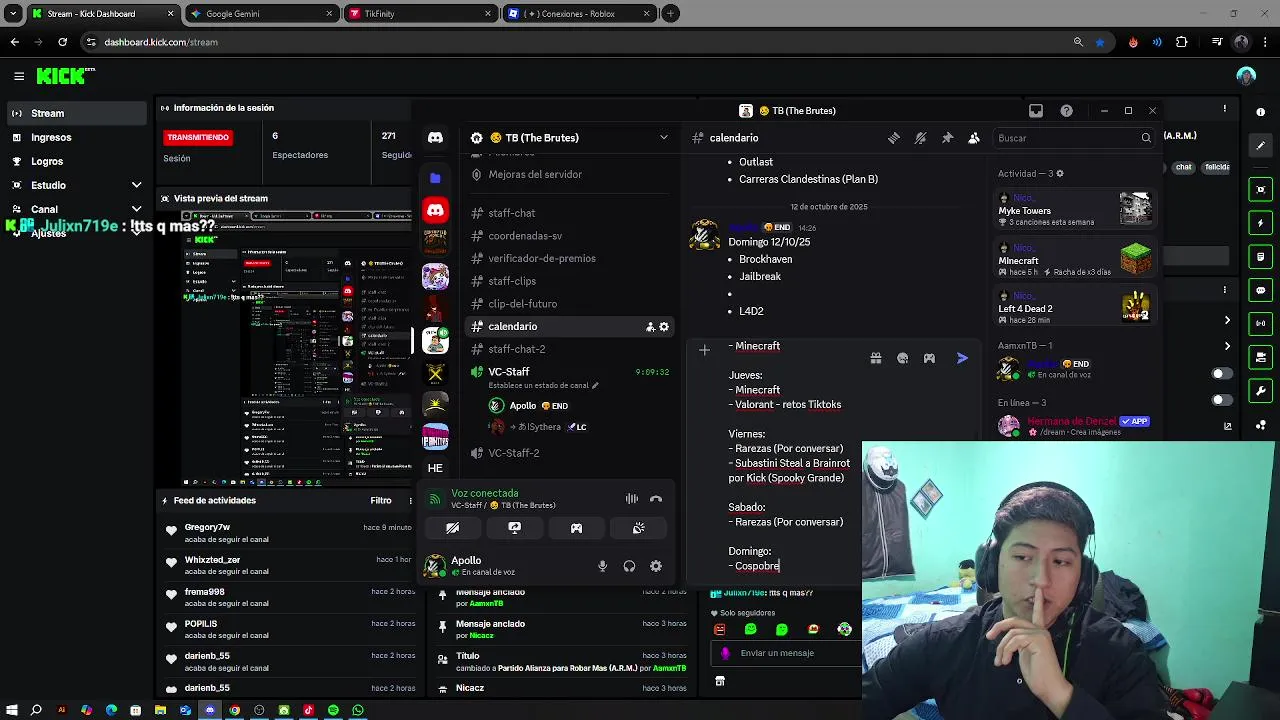Click pencil edit icon in Kick right sidebar

click(1260, 146)
